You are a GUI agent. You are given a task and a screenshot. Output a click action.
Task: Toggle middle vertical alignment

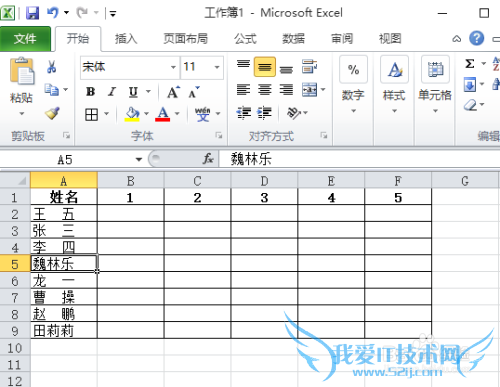pyautogui.click(x=265, y=67)
